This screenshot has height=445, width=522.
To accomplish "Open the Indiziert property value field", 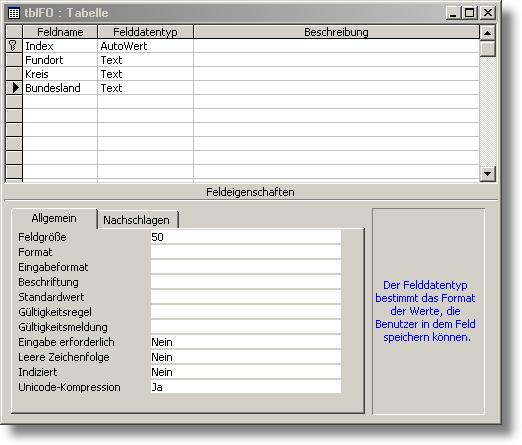I will tap(246, 372).
